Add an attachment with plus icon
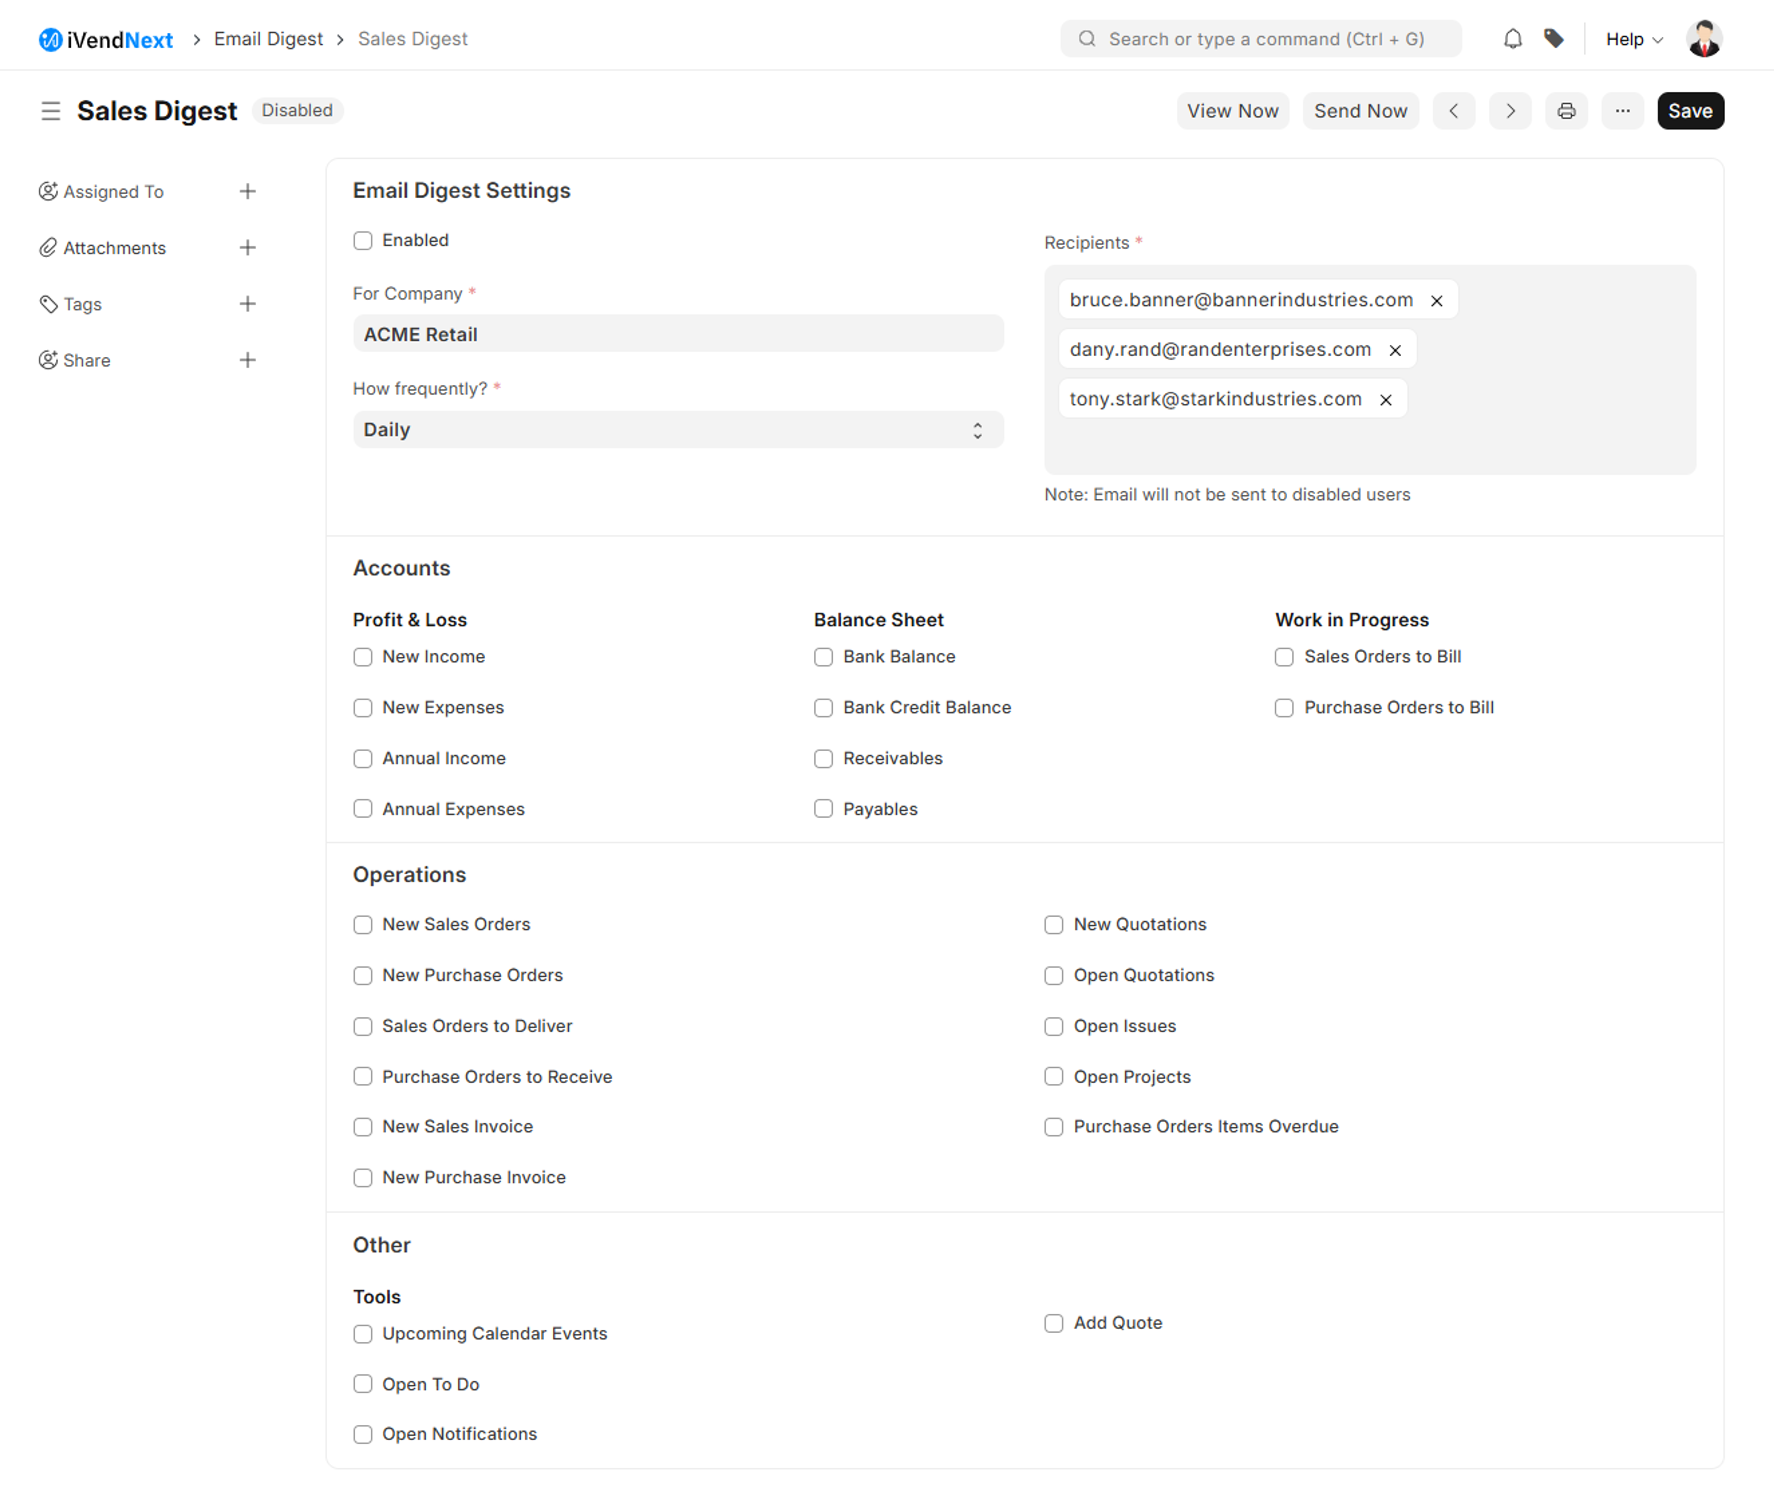Viewport: 1774px width, 1510px height. pyautogui.click(x=247, y=248)
